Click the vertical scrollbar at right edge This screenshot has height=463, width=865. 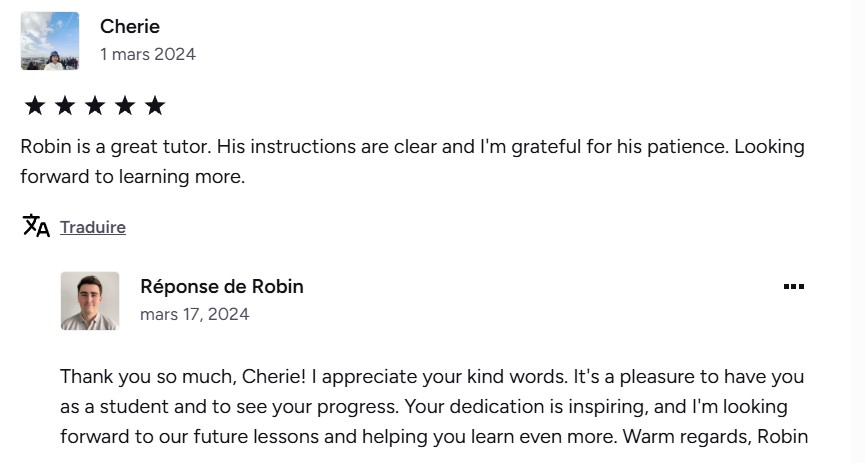coord(858,232)
